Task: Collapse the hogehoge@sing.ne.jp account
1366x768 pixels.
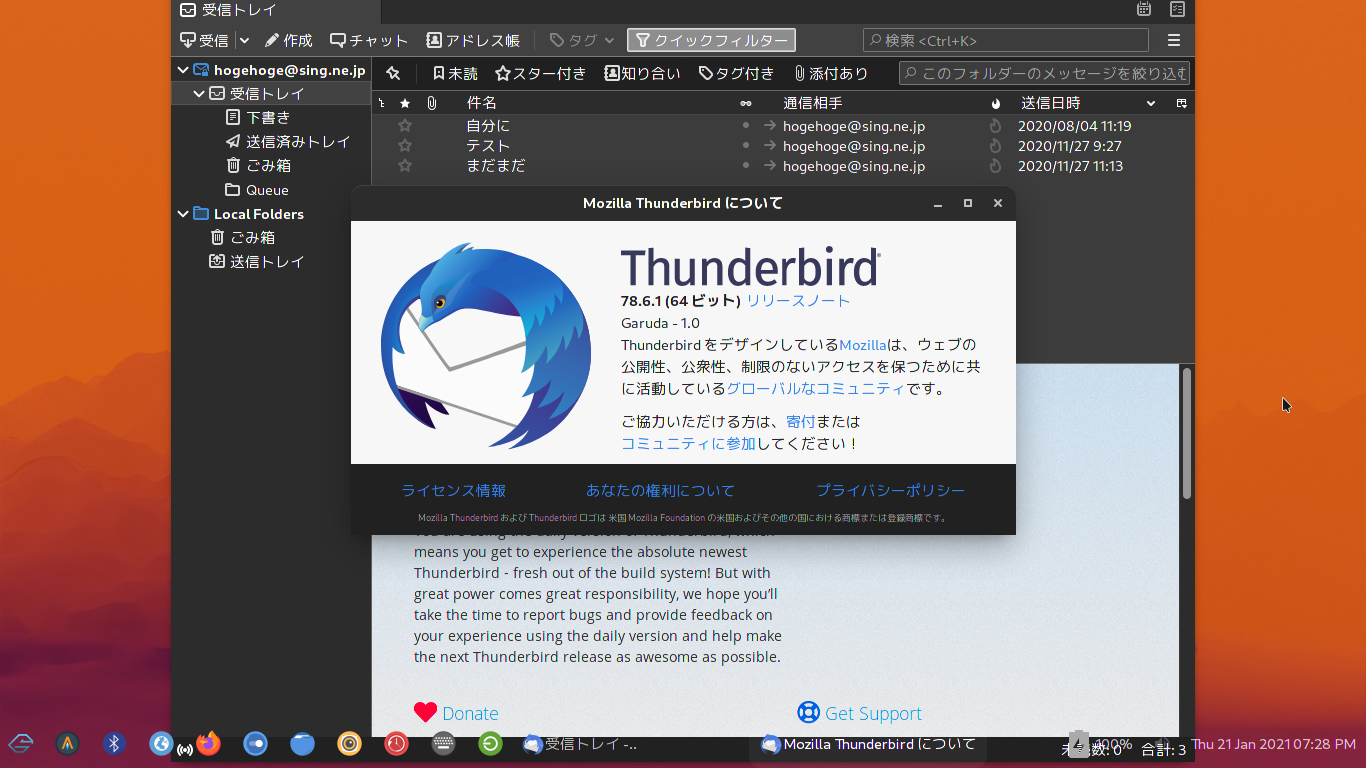Action: coord(183,70)
